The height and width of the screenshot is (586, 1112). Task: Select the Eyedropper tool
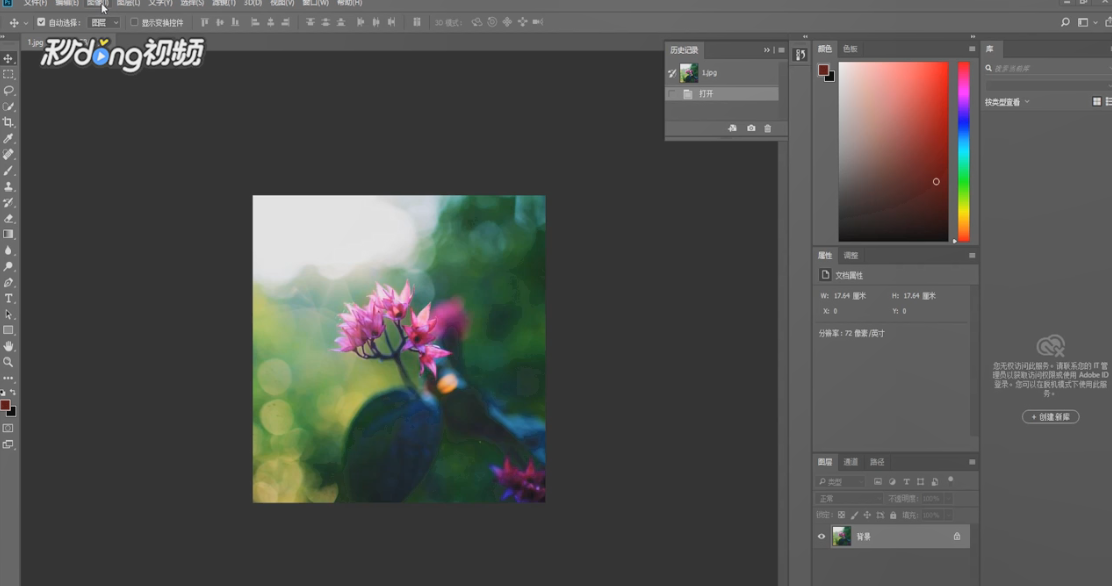click(x=9, y=138)
